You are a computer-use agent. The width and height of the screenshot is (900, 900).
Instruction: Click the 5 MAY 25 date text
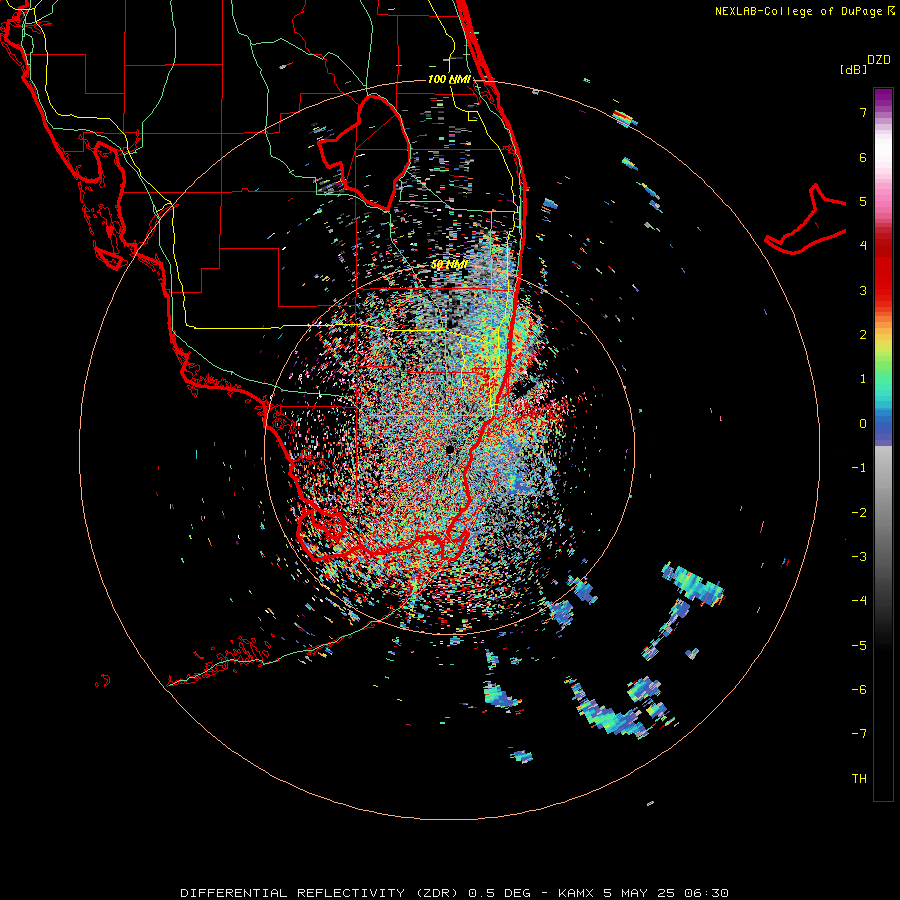coord(639,893)
